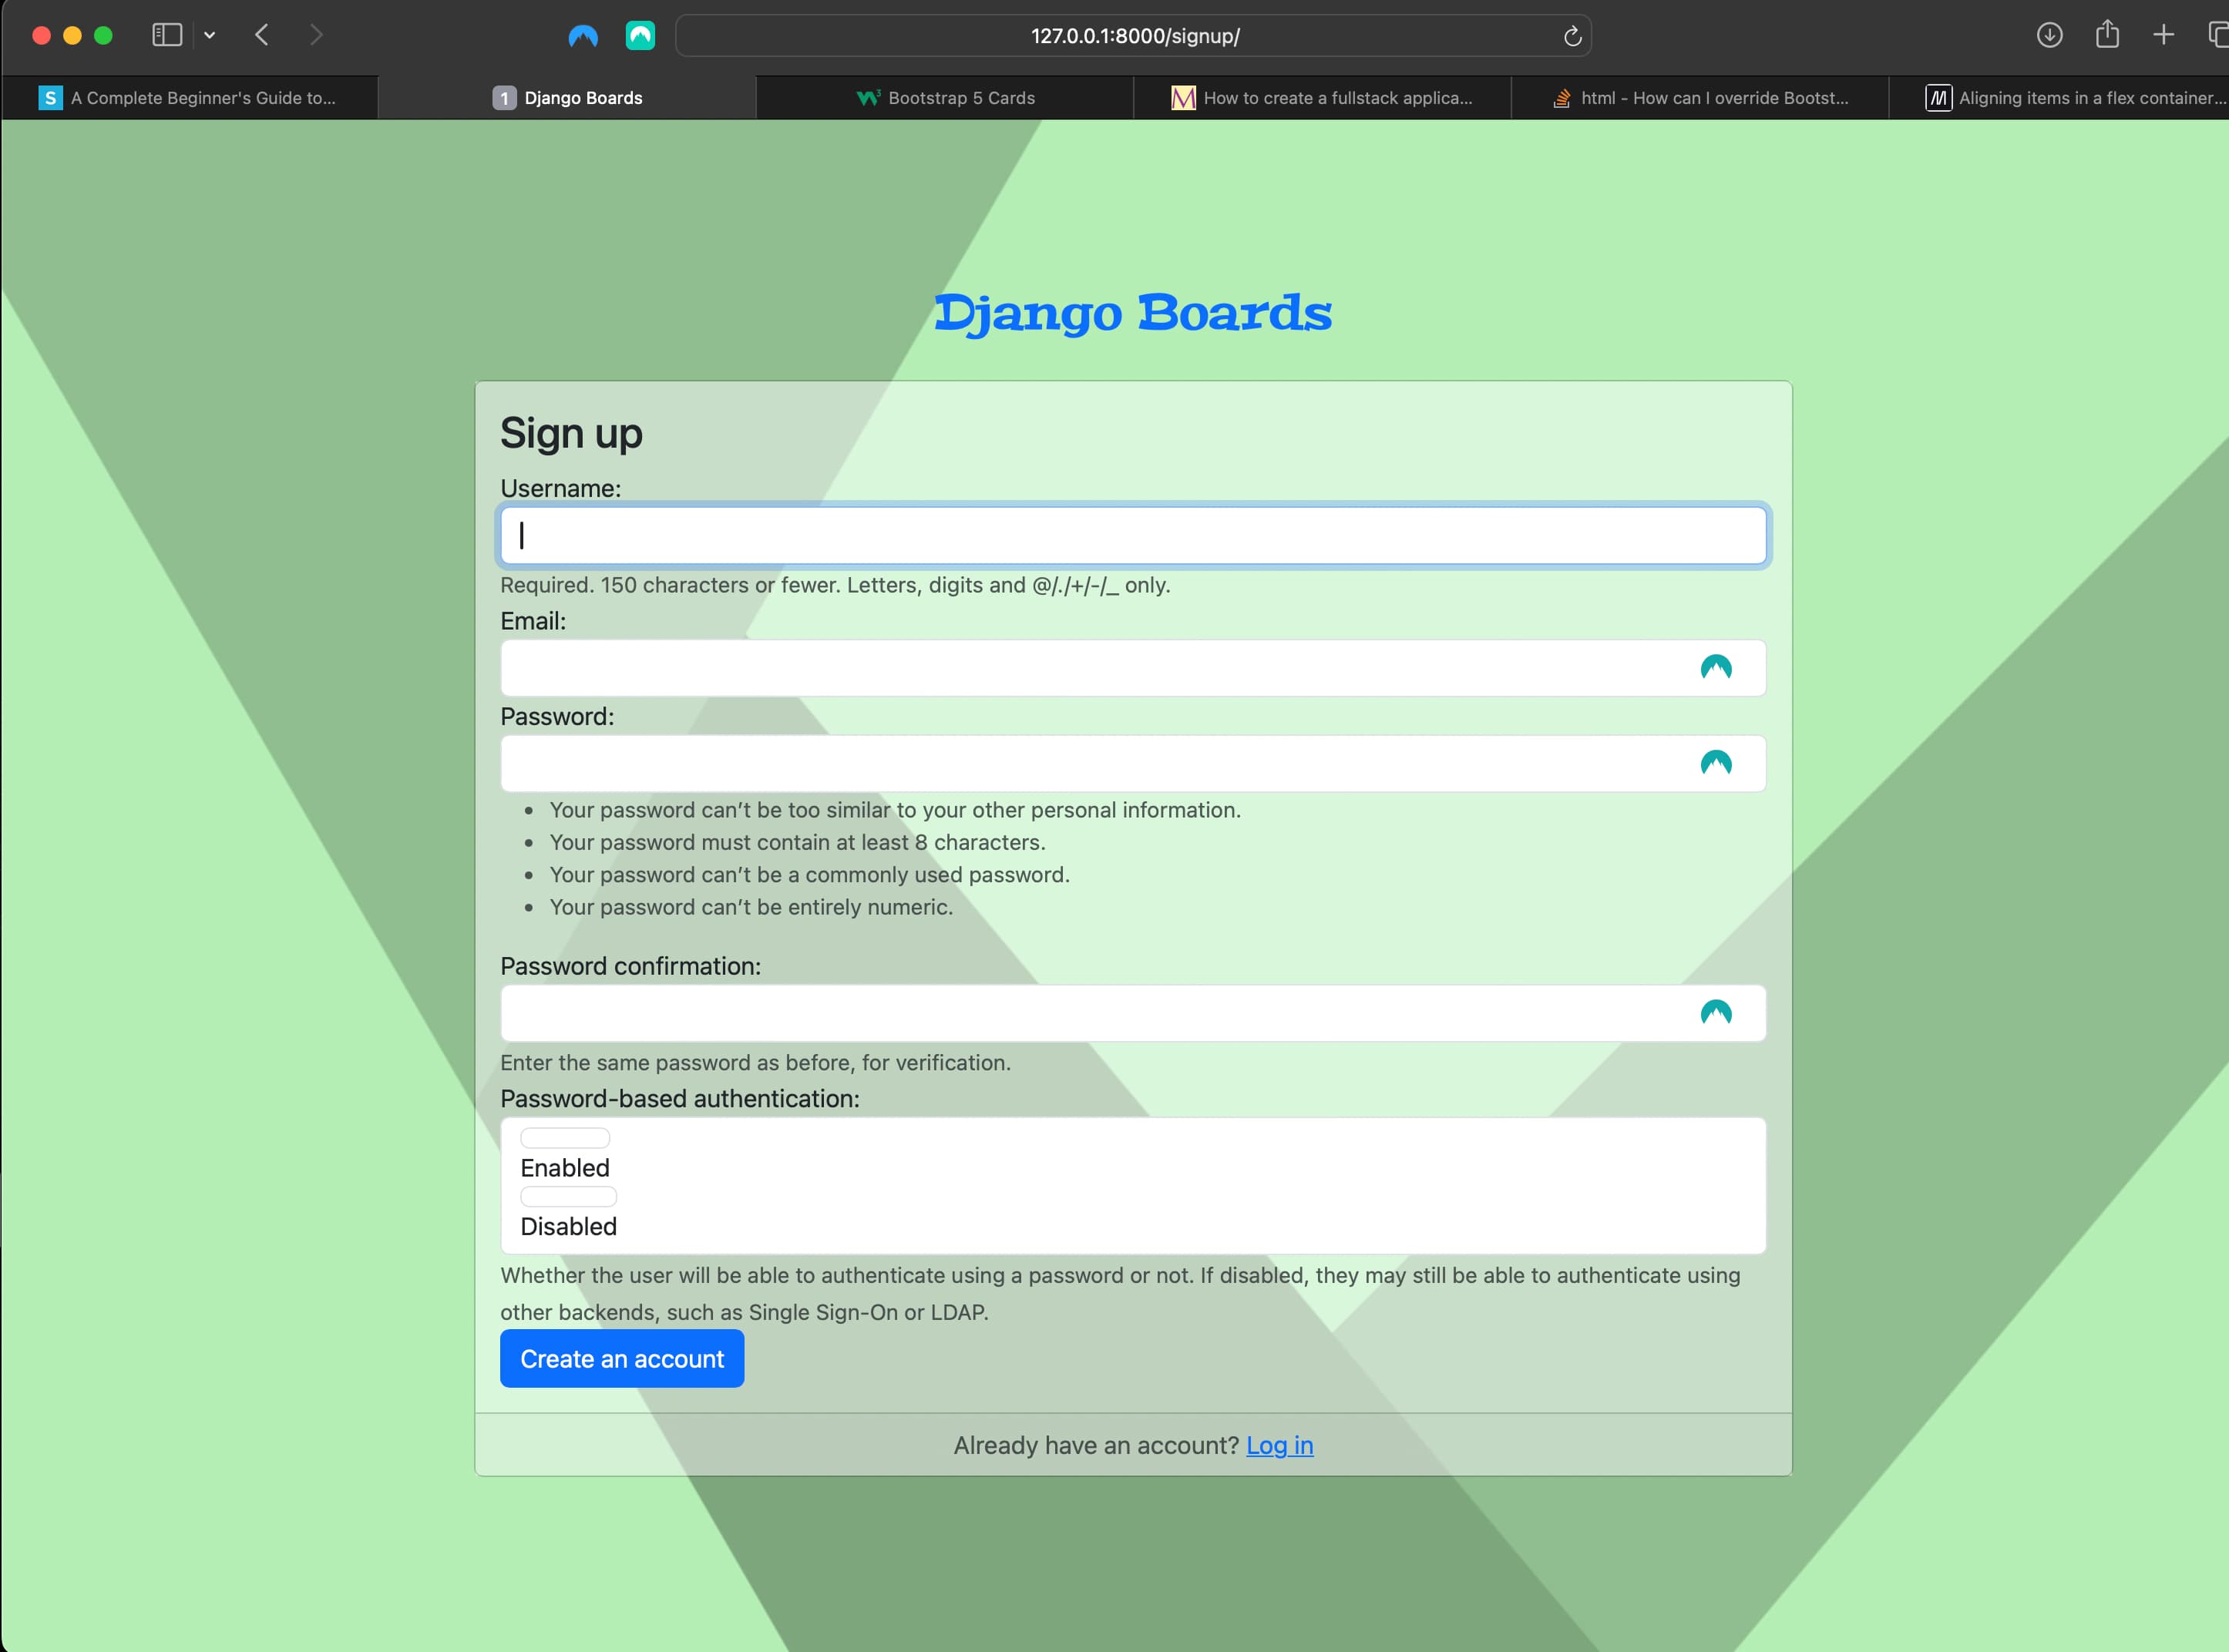Viewport: 2229px width, 1652px height.
Task: Click the Sign up heading
Action: click(571, 433)
